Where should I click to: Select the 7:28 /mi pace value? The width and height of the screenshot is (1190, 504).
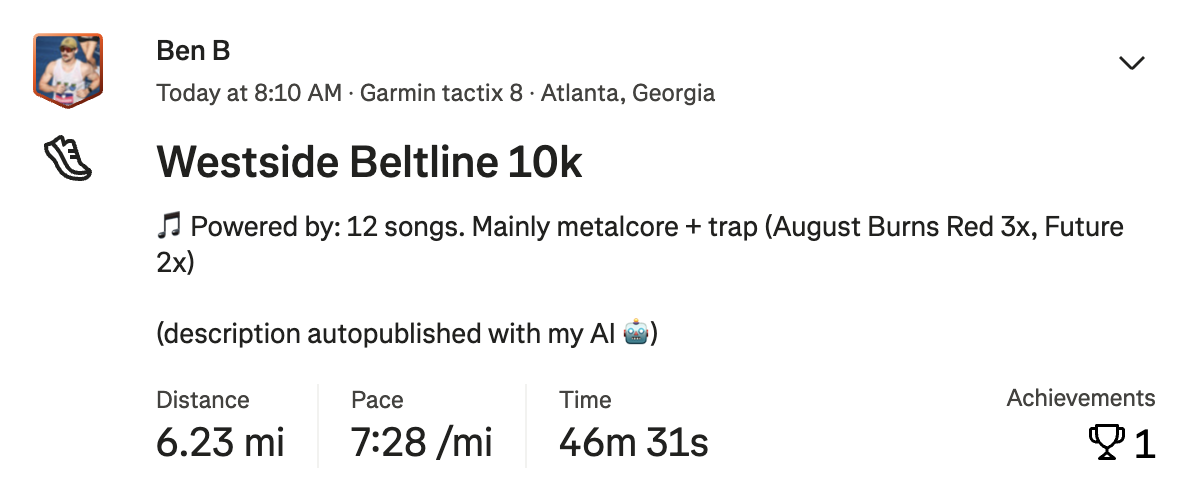pyautogui.click(x=421, y=442)
